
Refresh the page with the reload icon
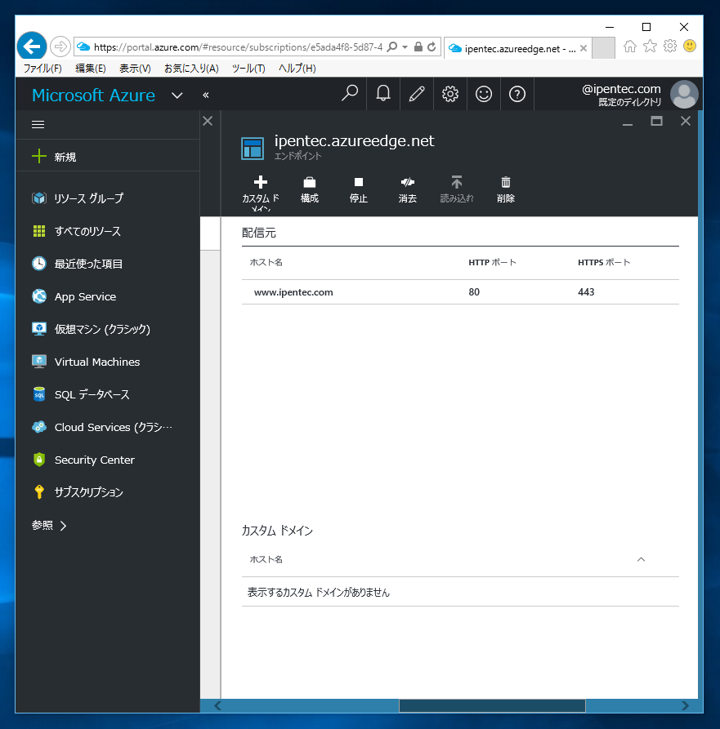(432, 47)
